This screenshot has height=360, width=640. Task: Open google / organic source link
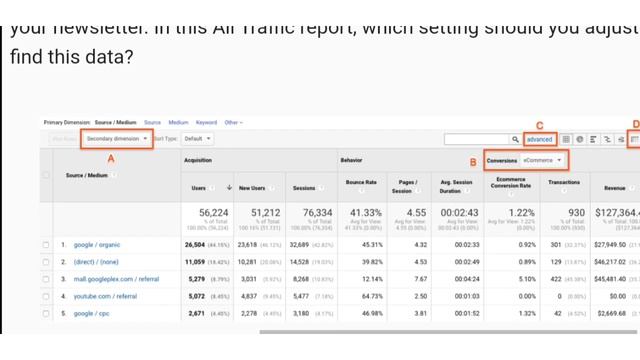pos(97,245)
